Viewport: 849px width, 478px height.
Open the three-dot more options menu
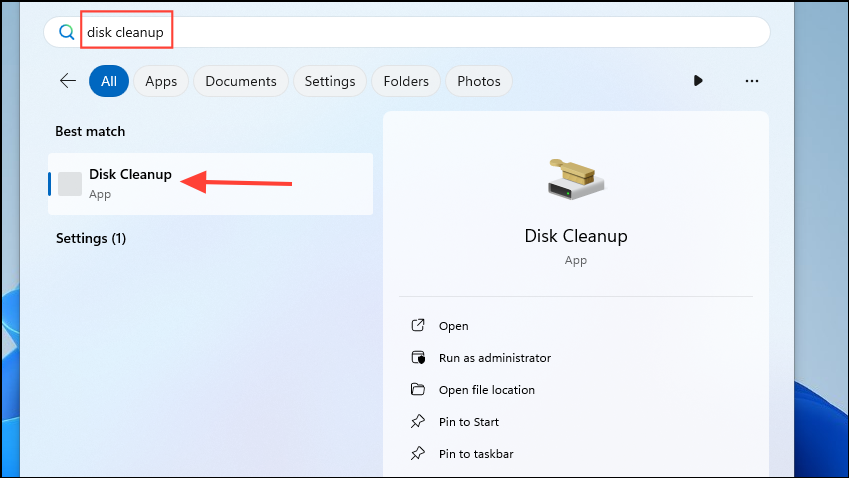point(752,81)
